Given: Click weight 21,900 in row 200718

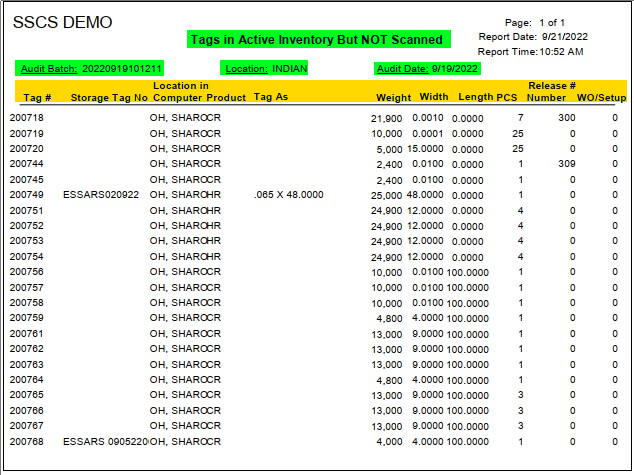Looking at the screenshot, I should point(386,118).
